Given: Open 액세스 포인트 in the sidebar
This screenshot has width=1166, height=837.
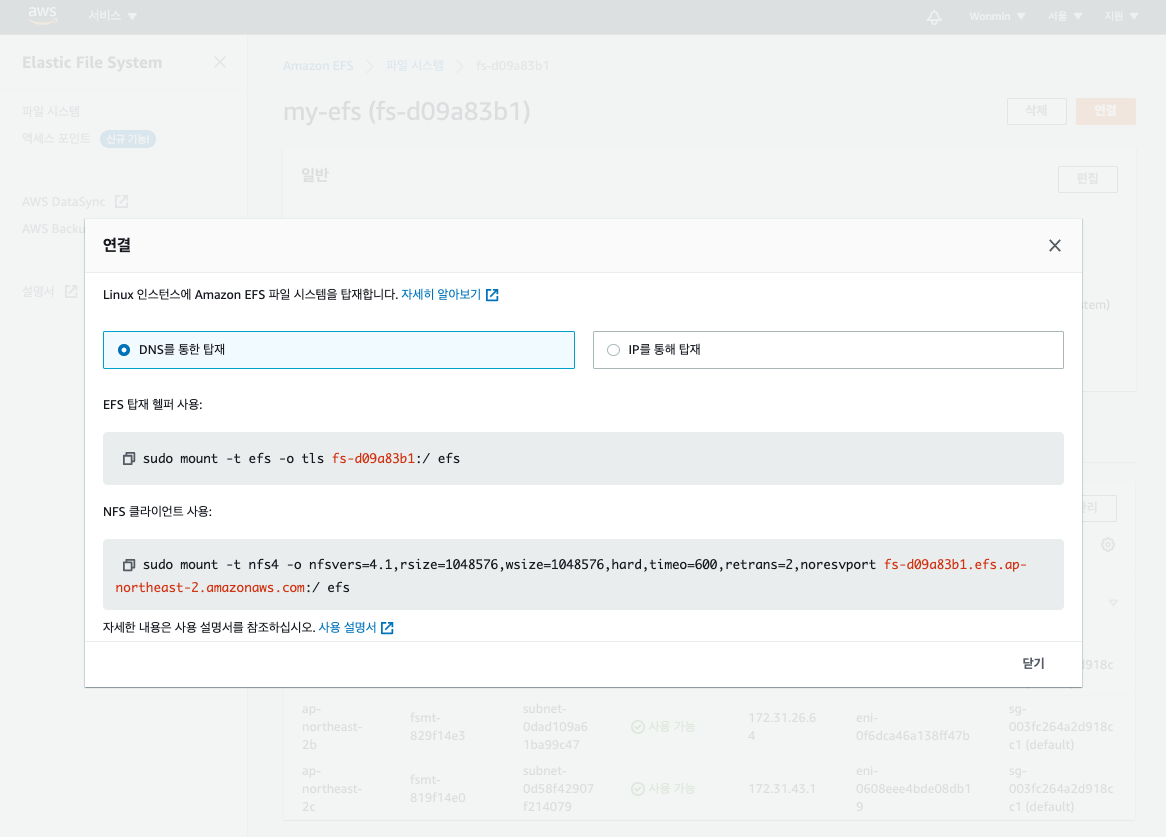Looking at the screenshot, I should (x=56, y=138).
